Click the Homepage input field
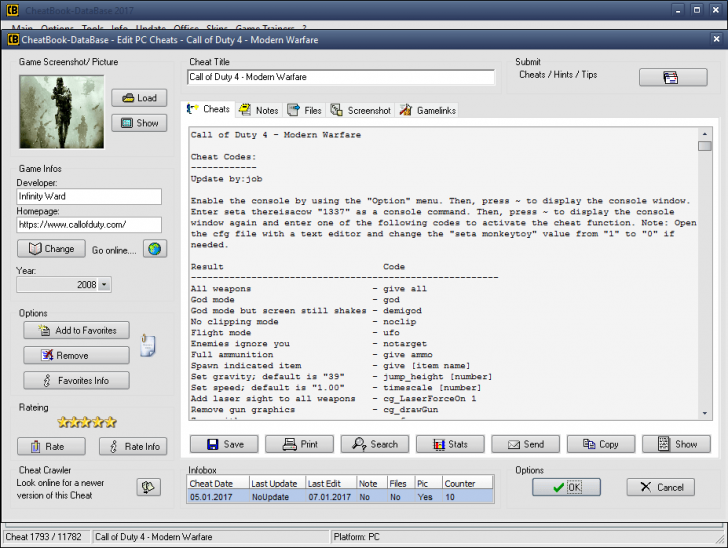Viewport: 728px width, 548px height. pos(89,225)
